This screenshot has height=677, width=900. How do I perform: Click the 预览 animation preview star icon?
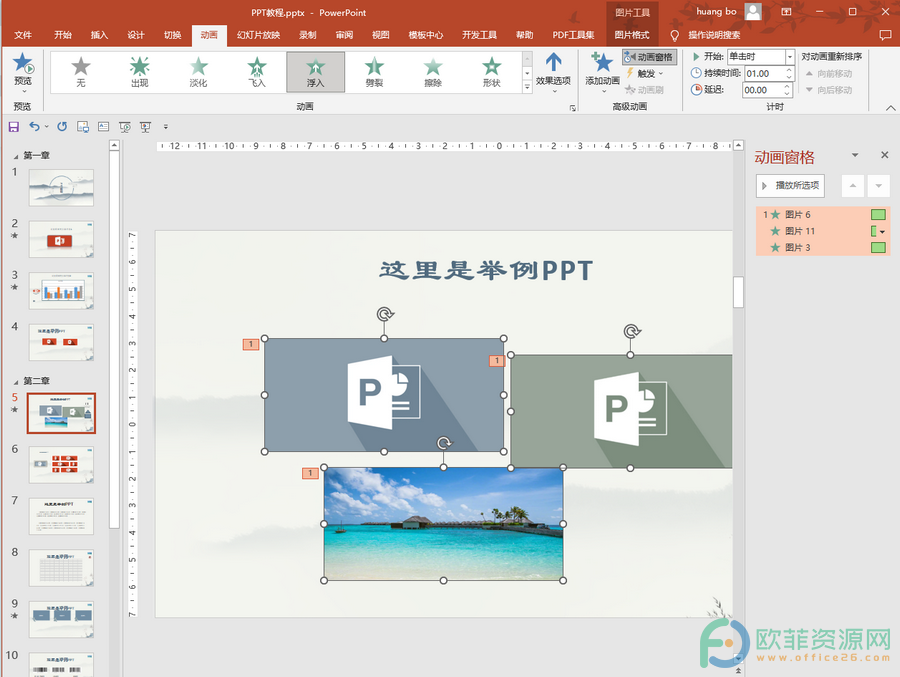(x=23, y=63)
